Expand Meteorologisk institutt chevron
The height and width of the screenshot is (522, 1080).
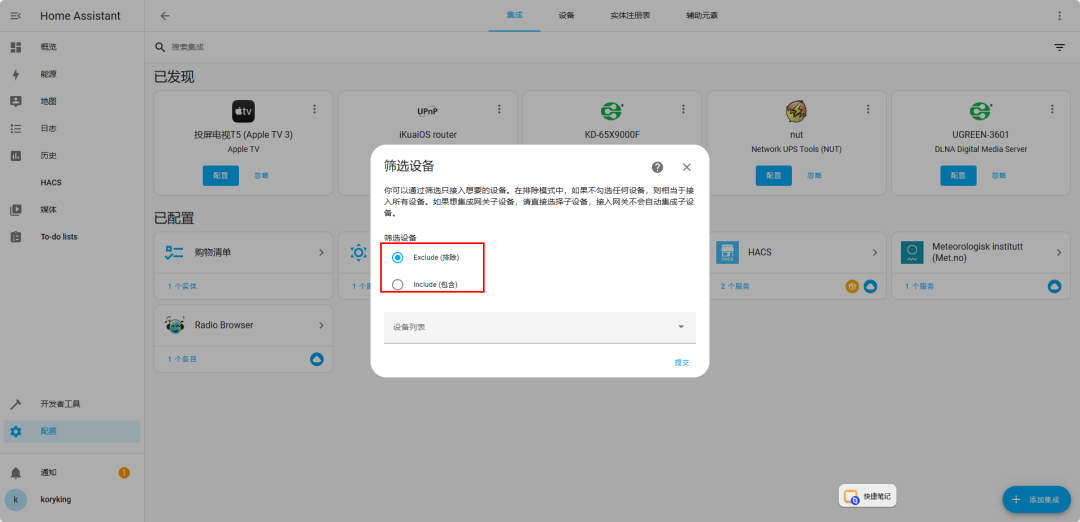[x=1059, y=253]
